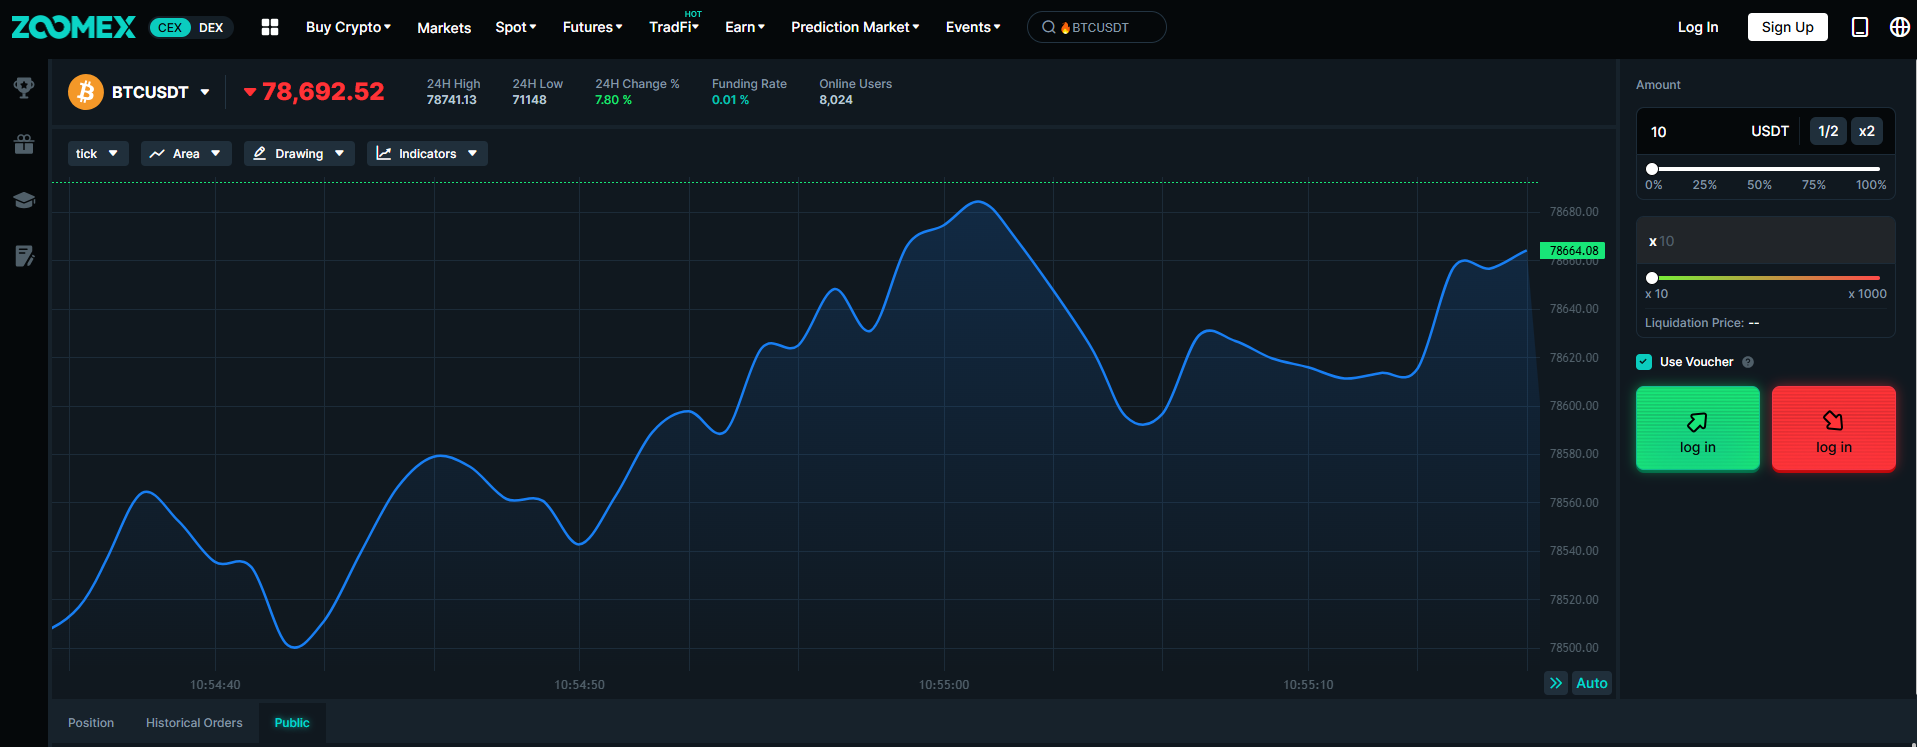This screenshot has height=747, width=1917.
Task: Click the Online Users 8,024 value
Action: coord(836,100)
